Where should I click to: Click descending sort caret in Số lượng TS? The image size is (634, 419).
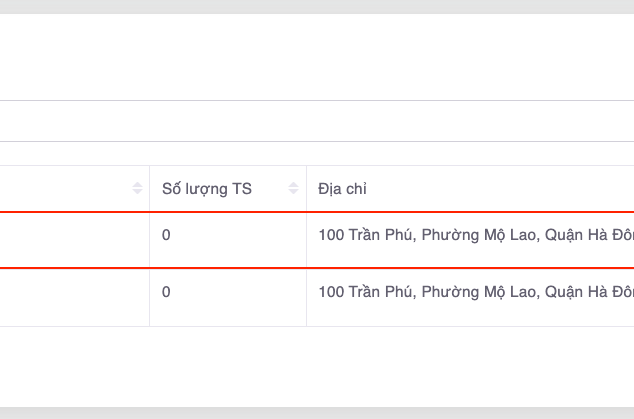(x=293, y=192)
